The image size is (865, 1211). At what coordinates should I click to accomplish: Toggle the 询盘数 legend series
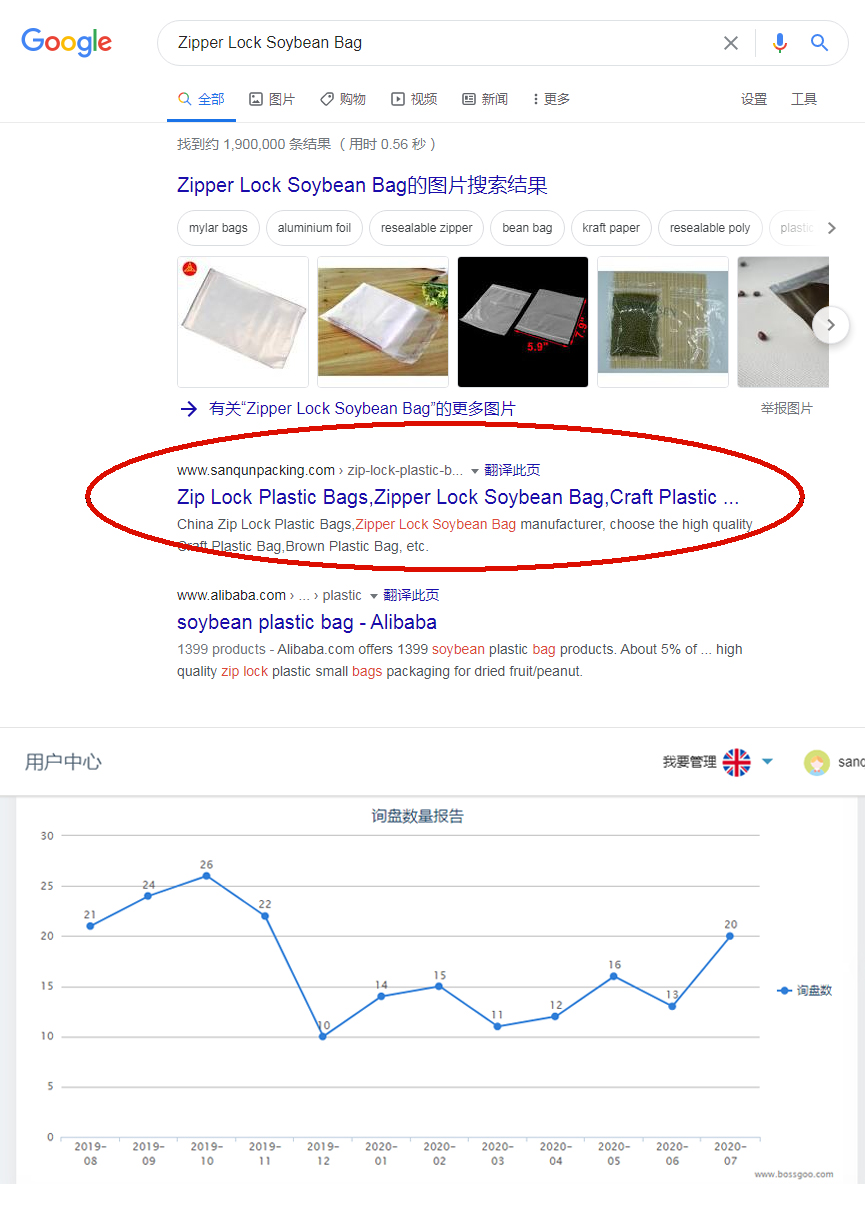pos(805,990)
